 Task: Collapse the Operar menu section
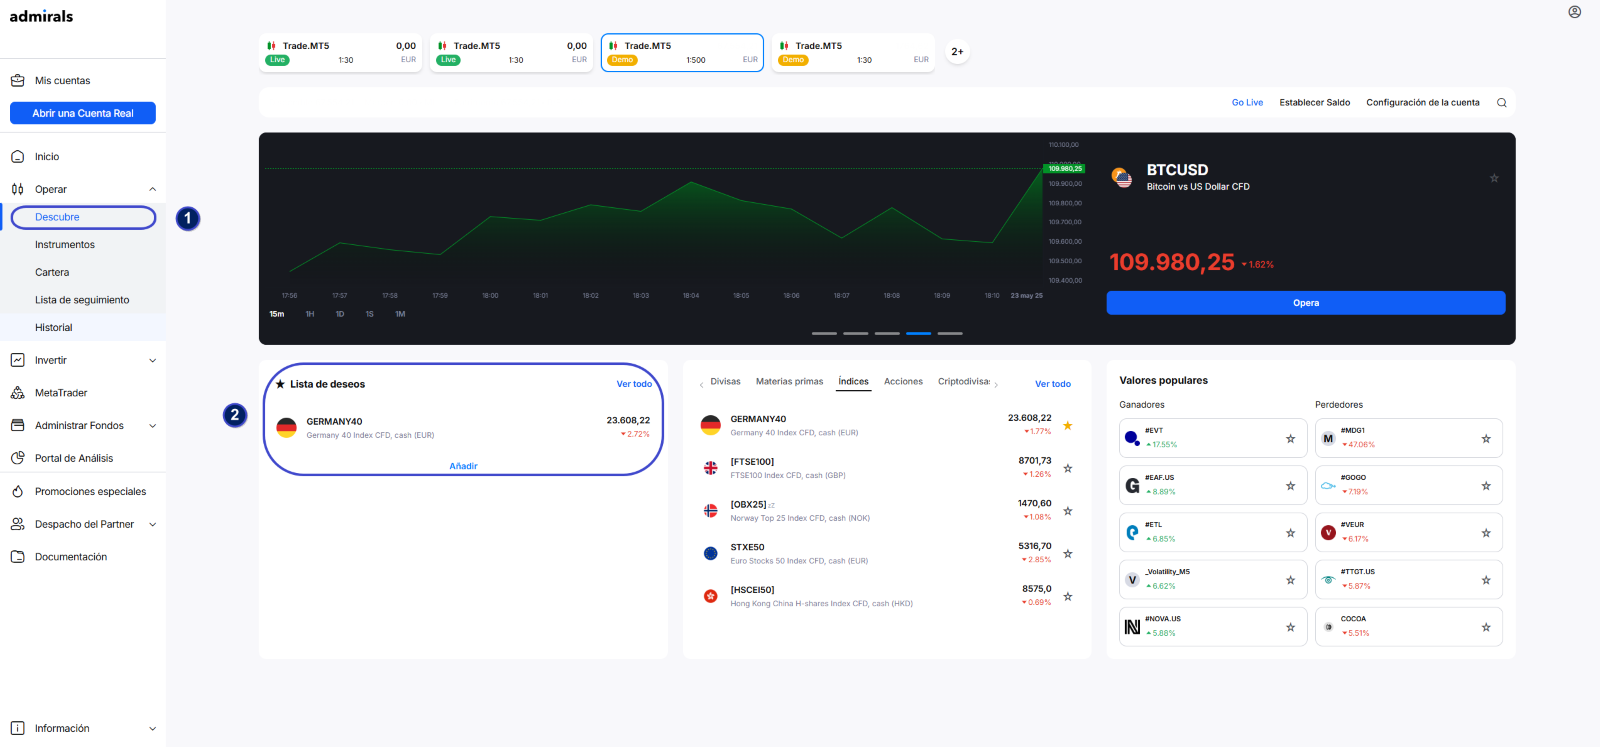click(x=153, y=189)
